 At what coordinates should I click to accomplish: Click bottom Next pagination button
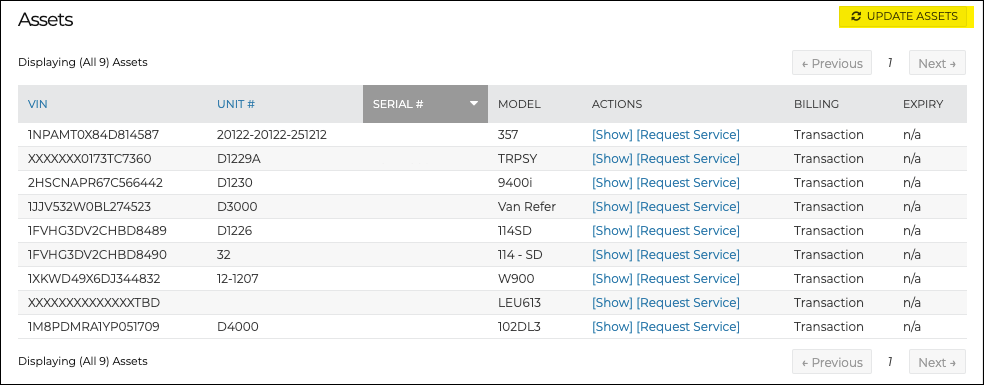[x=937, y=362]
